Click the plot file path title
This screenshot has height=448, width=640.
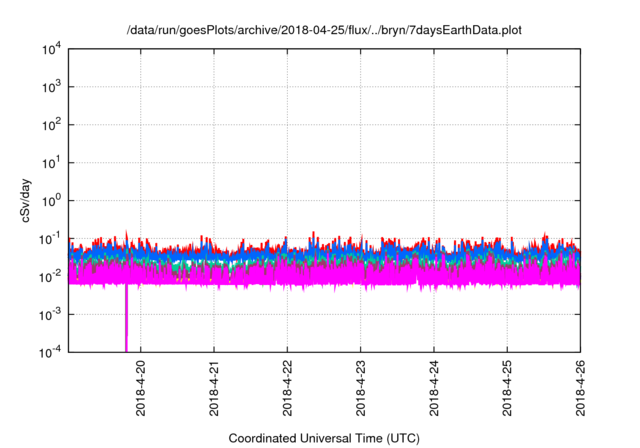324,30
